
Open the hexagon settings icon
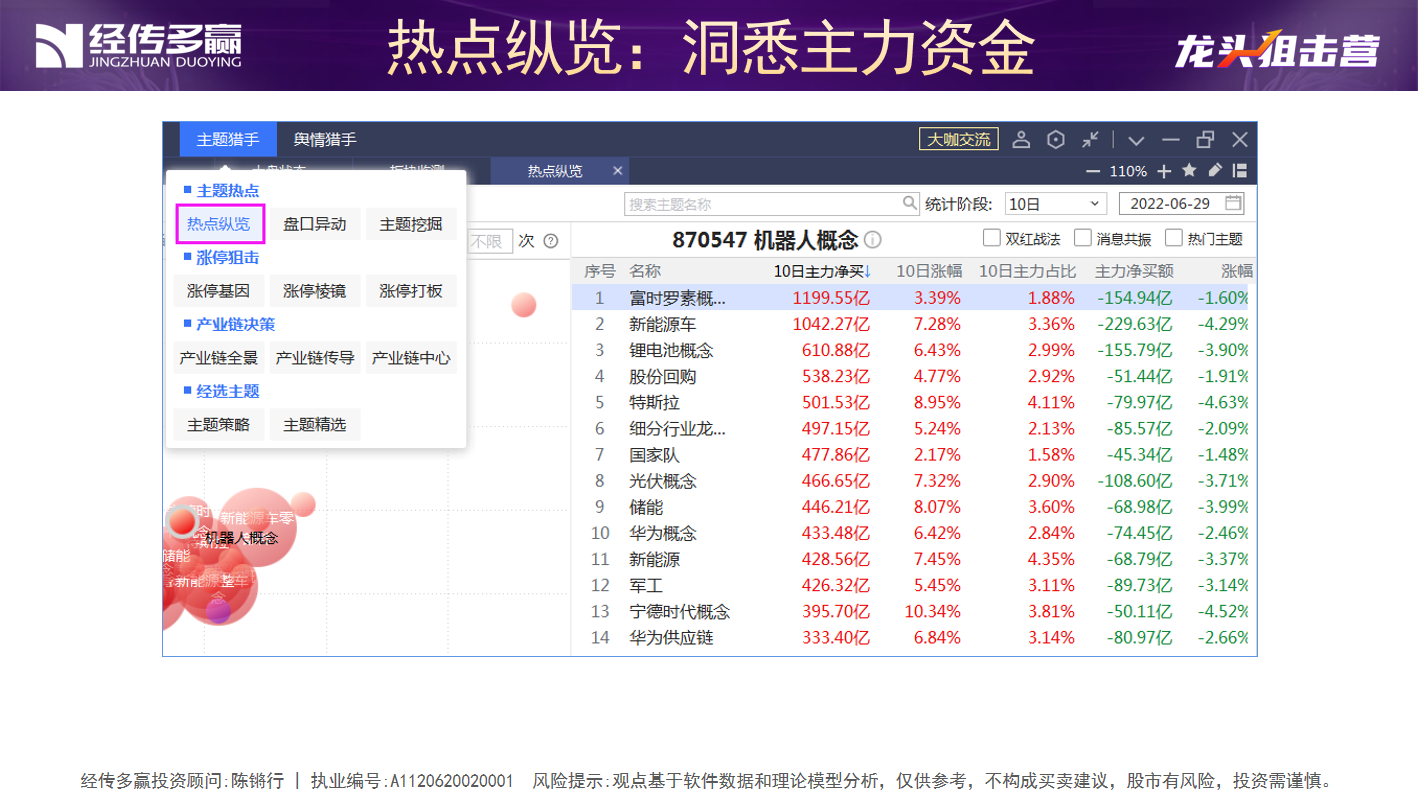pos(1056,140)
